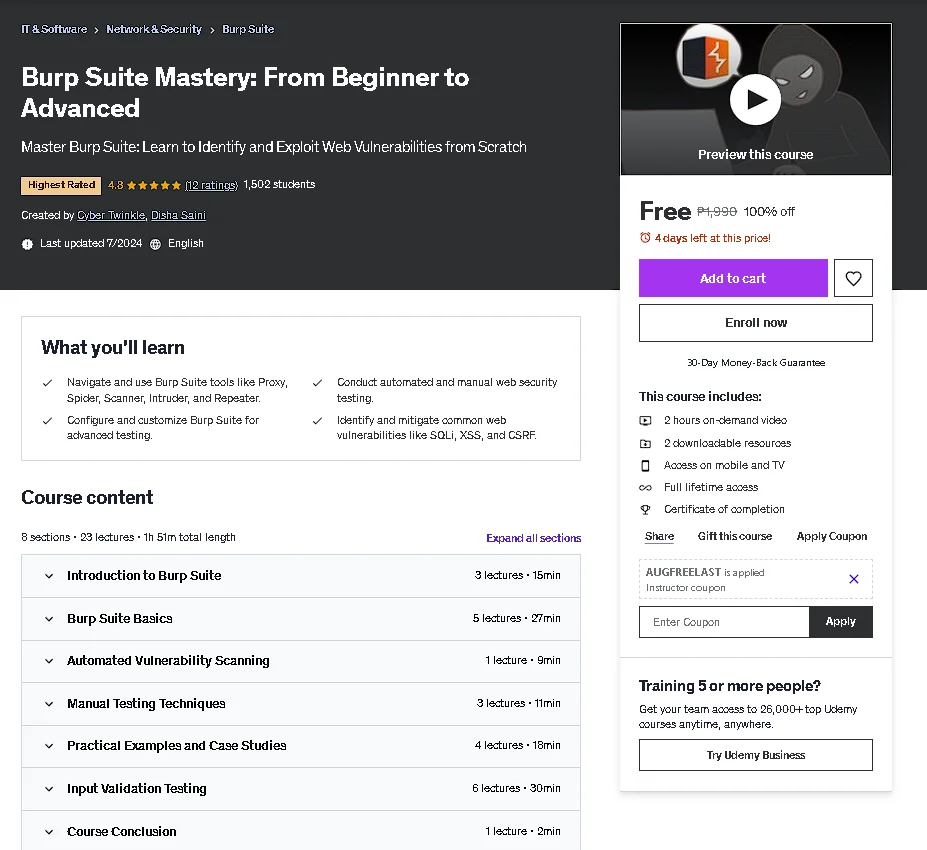Expand Introduction to Burp Suite section

301,576
